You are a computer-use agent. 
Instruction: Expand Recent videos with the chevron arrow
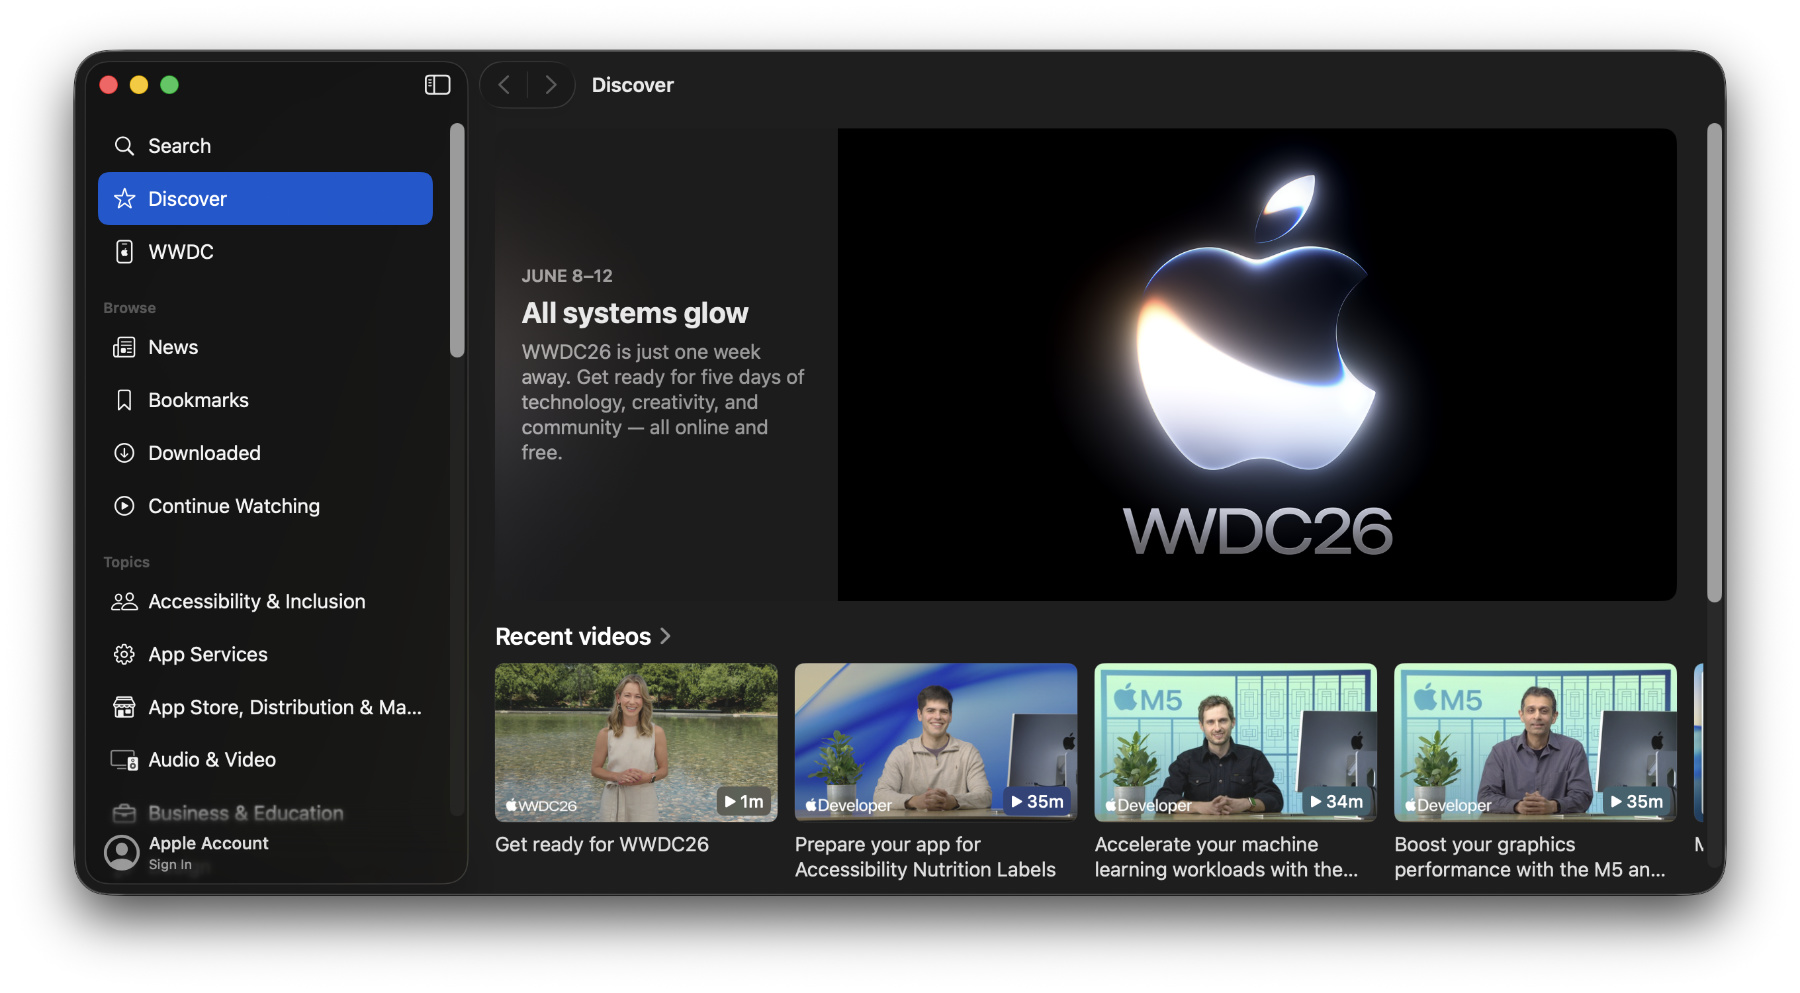click(666, 636)
